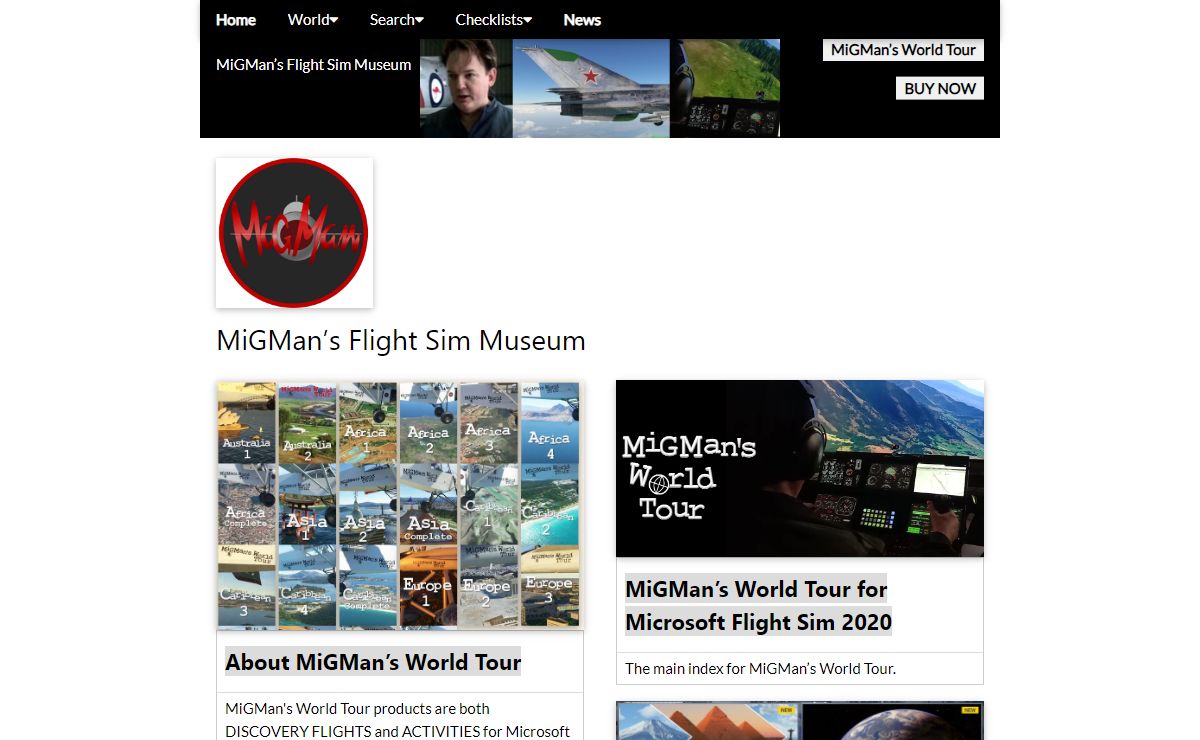1200x740 pixels.
Task: Open the News menu item
Action: tap(582, 20)
